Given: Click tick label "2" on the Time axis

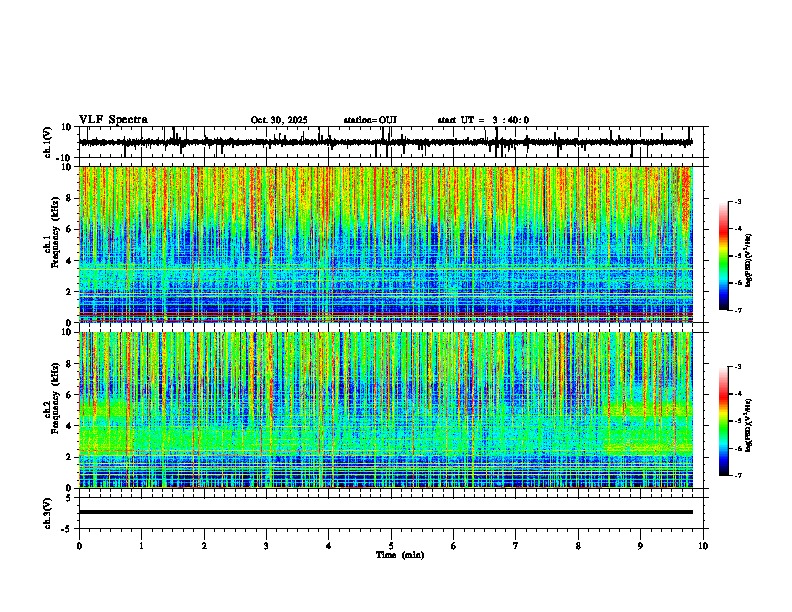Looking at the screenshot, I should click(204, 546).
